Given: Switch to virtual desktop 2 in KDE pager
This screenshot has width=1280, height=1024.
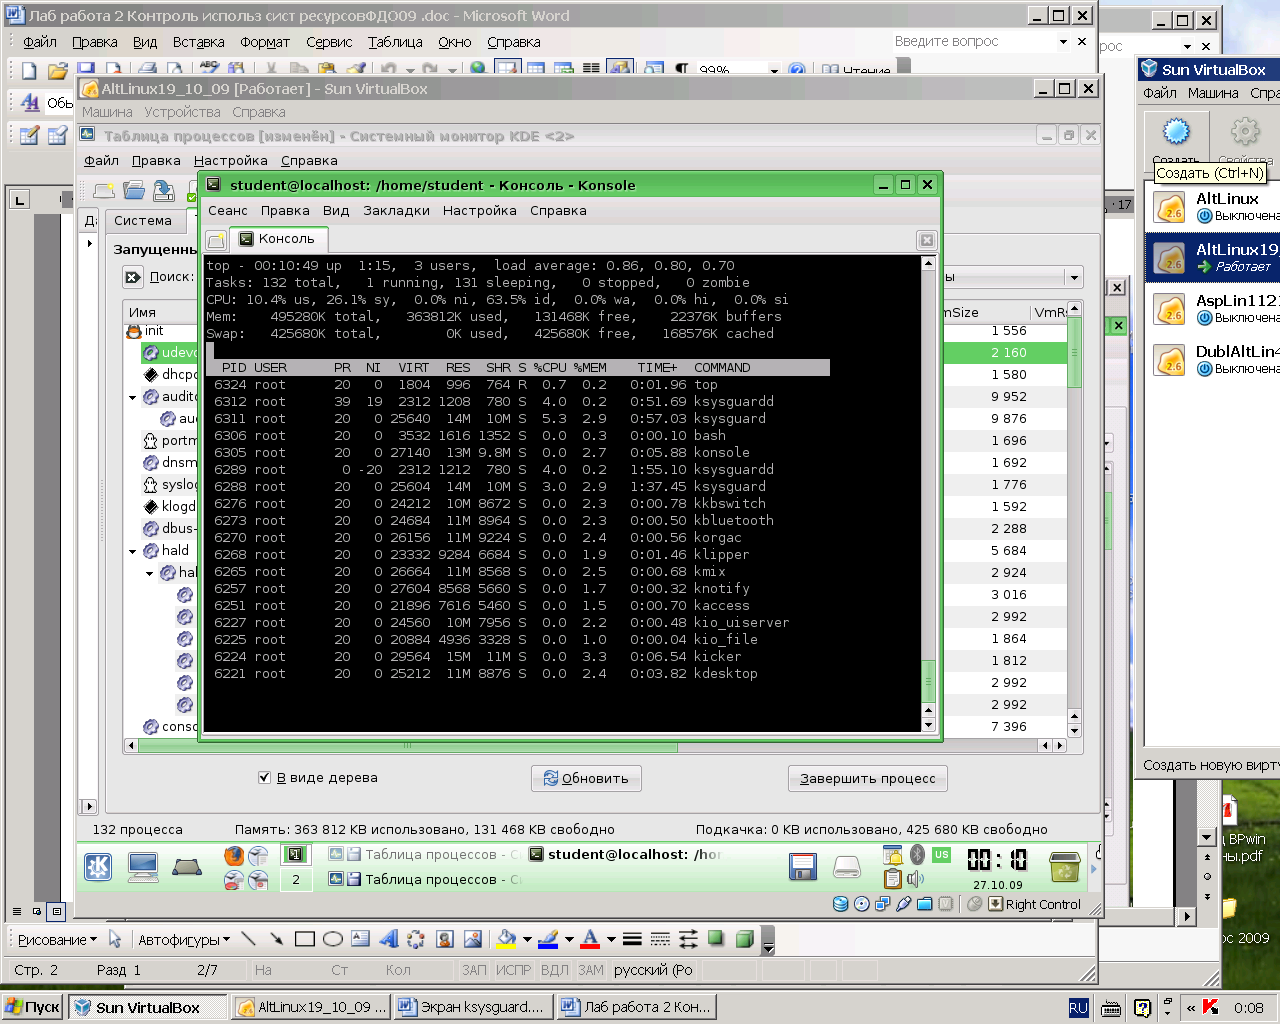Looking at the screenshot, I should point(295,879).
